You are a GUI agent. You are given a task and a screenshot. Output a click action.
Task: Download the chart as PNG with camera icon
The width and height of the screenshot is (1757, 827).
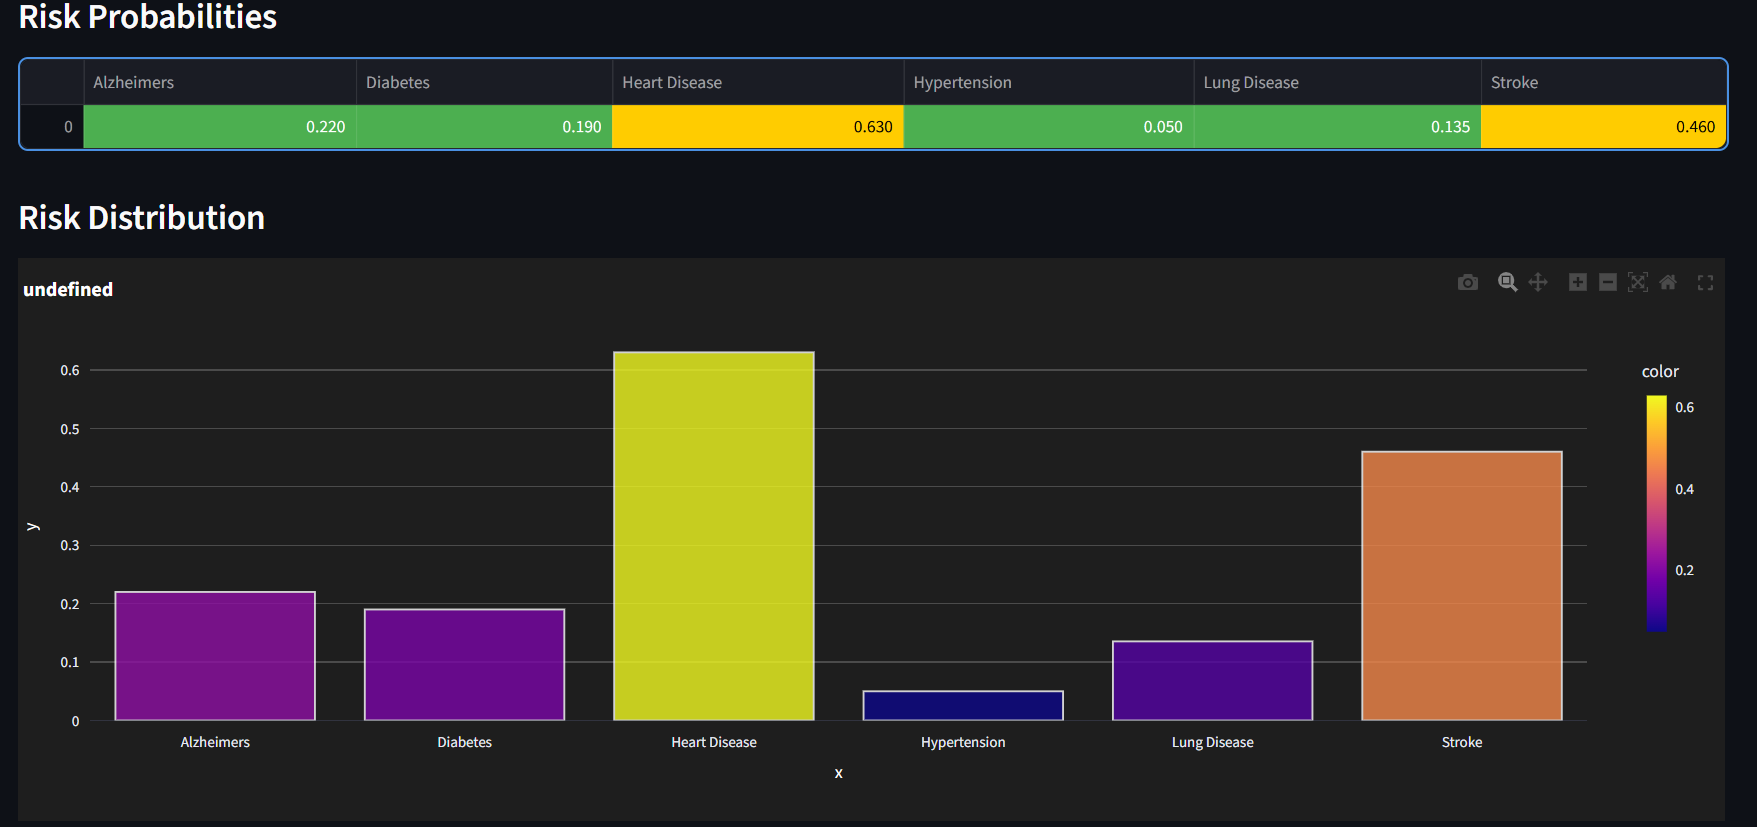[x=1467, y=283]
